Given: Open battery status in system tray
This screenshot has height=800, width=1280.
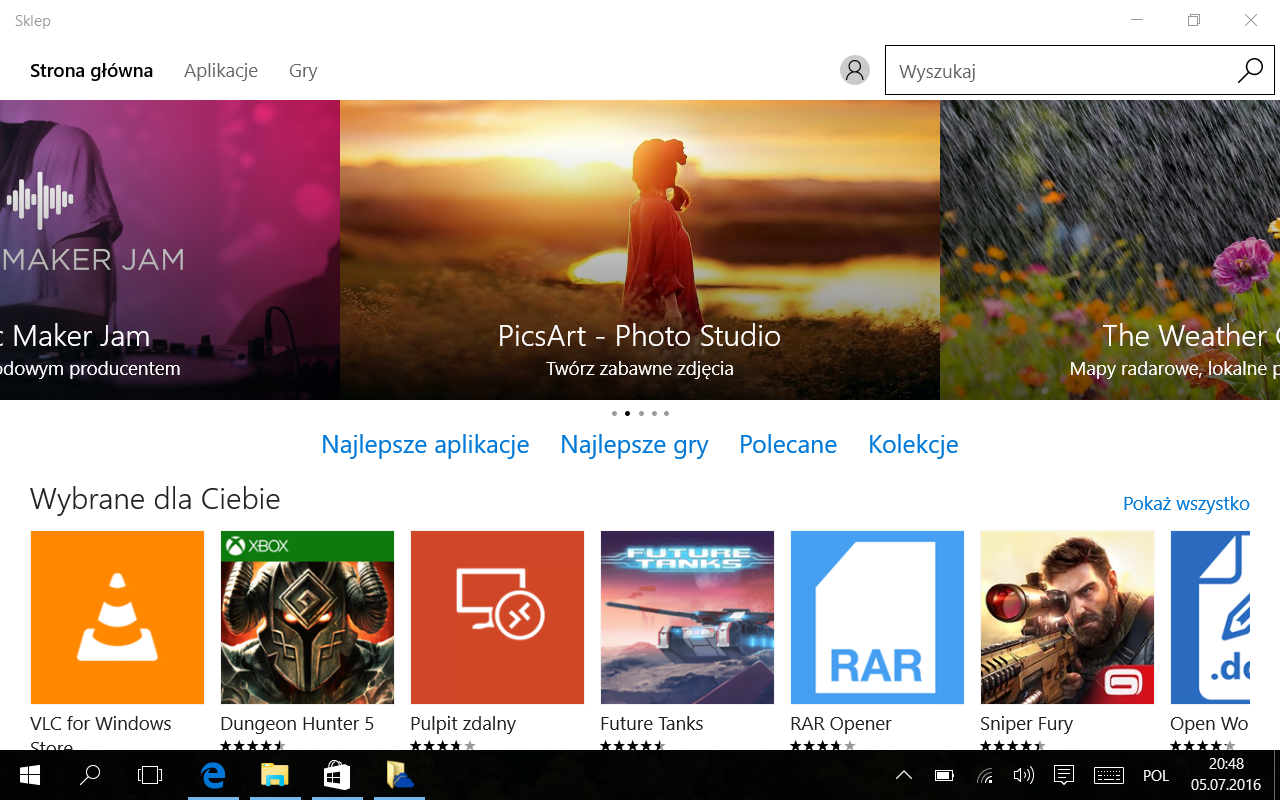Looking at the screenshot, I should pos(944,775).
